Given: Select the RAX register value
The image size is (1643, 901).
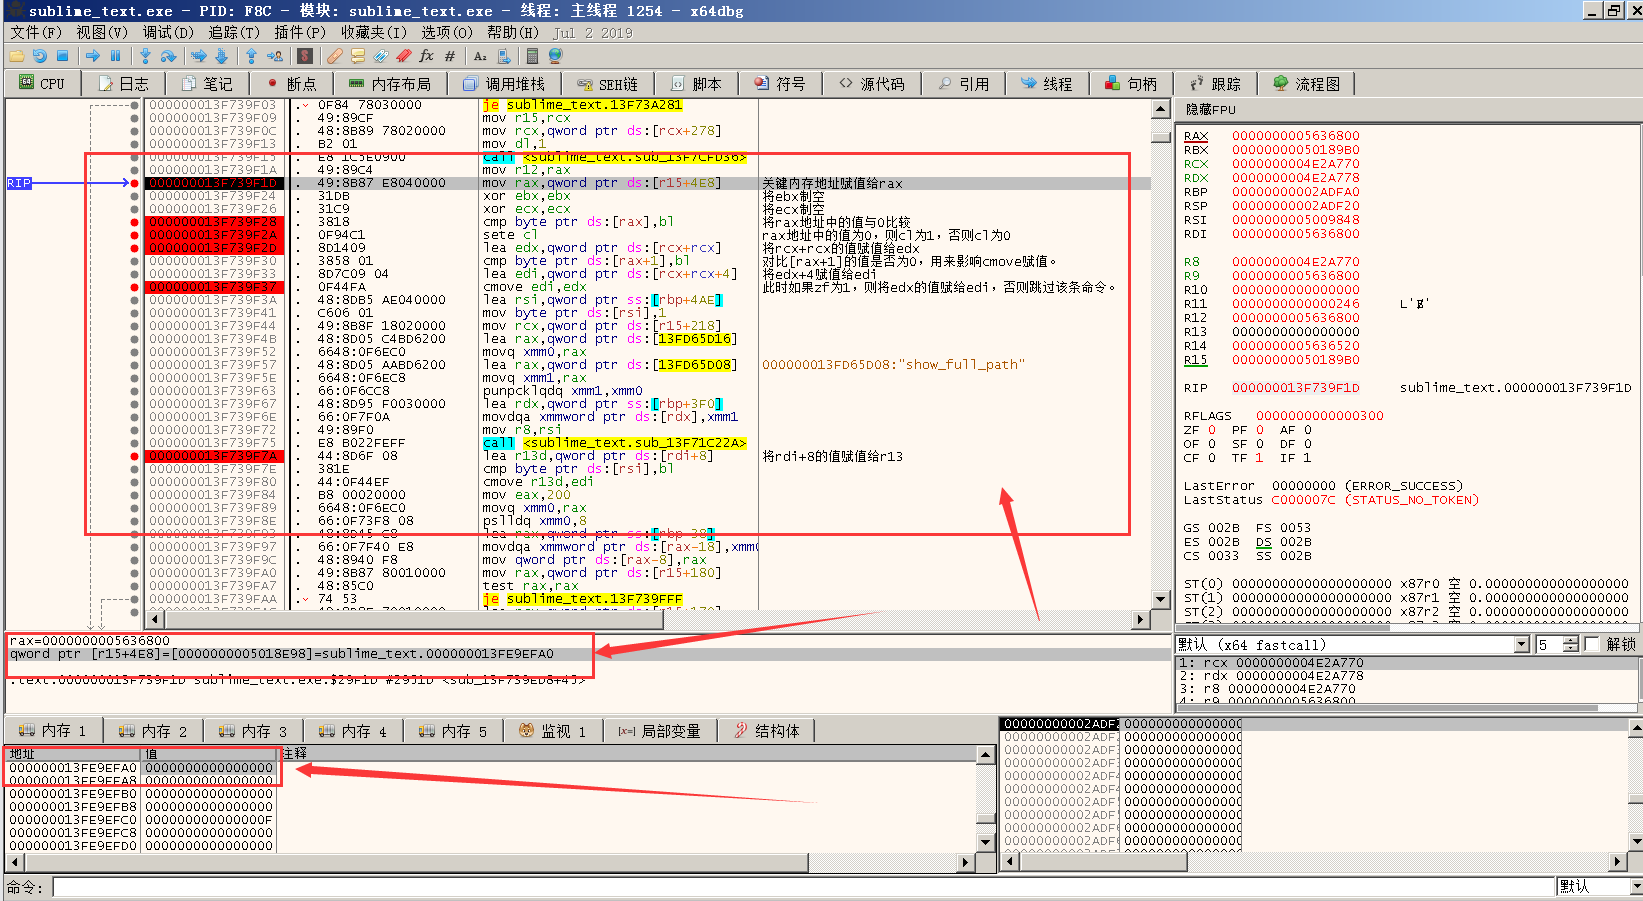Looking at the screenshot, I should tap(1295, 136).
